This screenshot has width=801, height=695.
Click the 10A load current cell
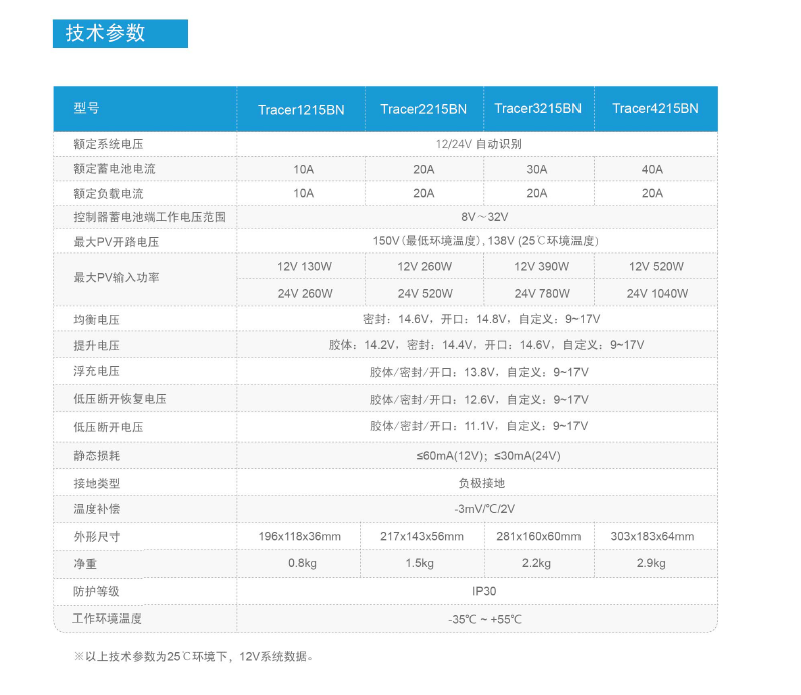coord(303,193)
